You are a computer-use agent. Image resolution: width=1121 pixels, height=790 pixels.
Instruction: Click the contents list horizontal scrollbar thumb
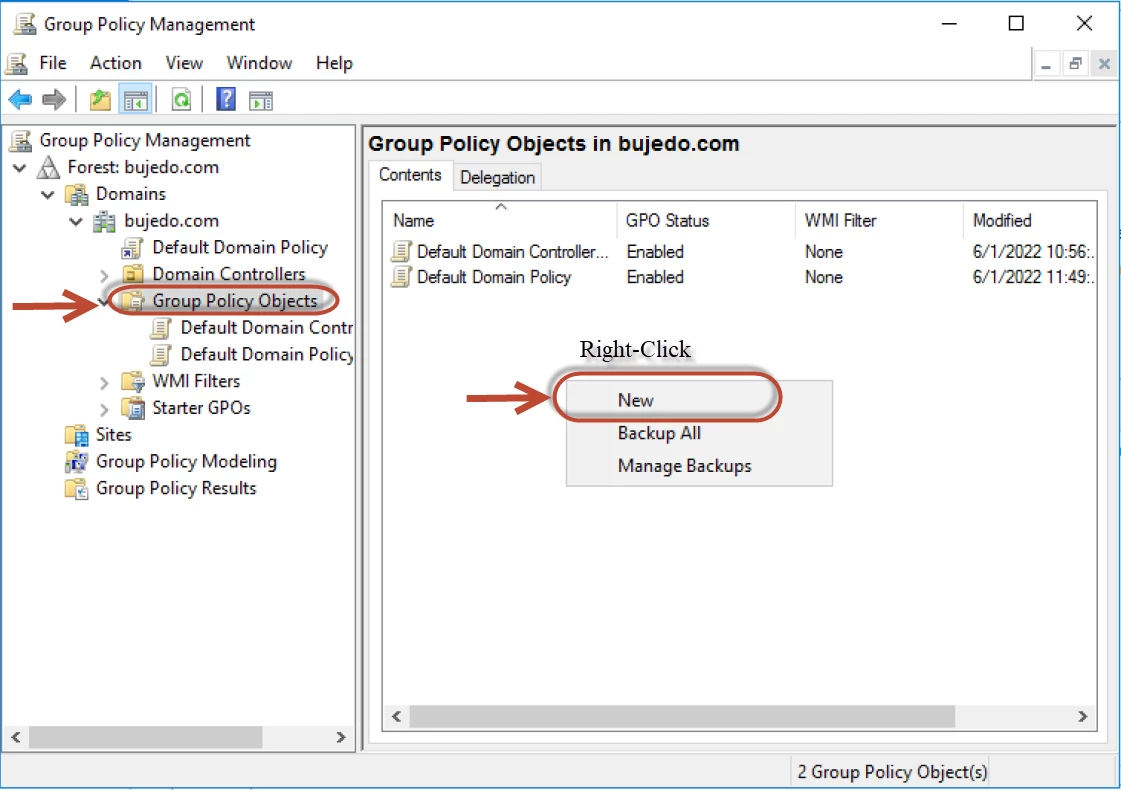682,716
